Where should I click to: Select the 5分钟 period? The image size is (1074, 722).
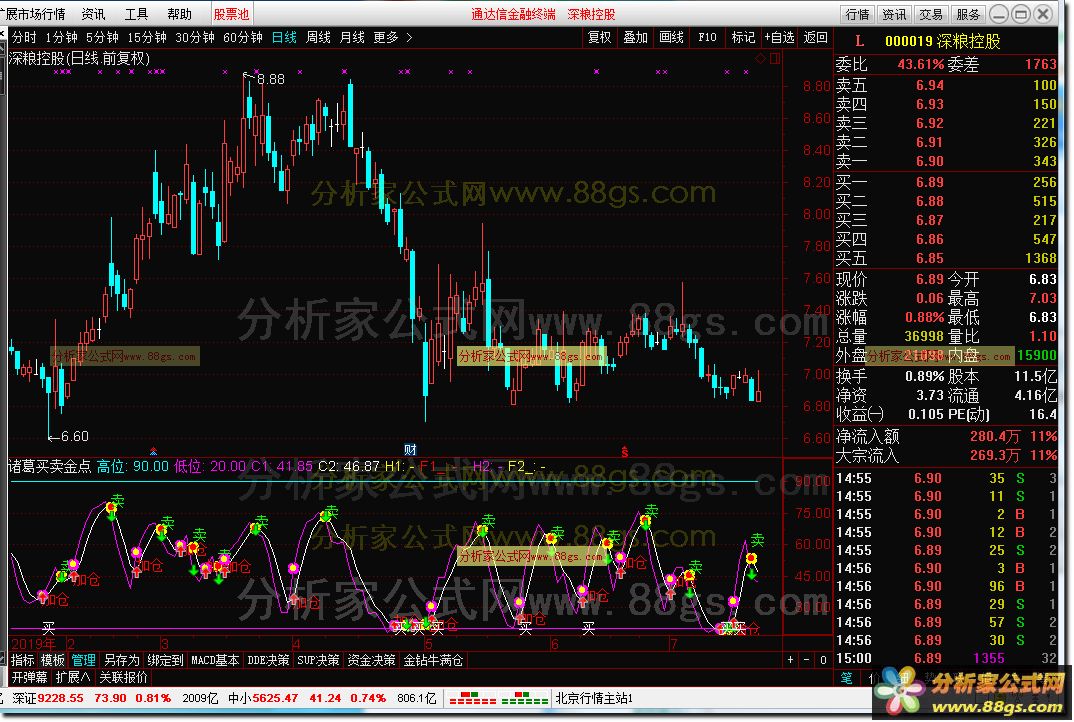coord(102,38)
